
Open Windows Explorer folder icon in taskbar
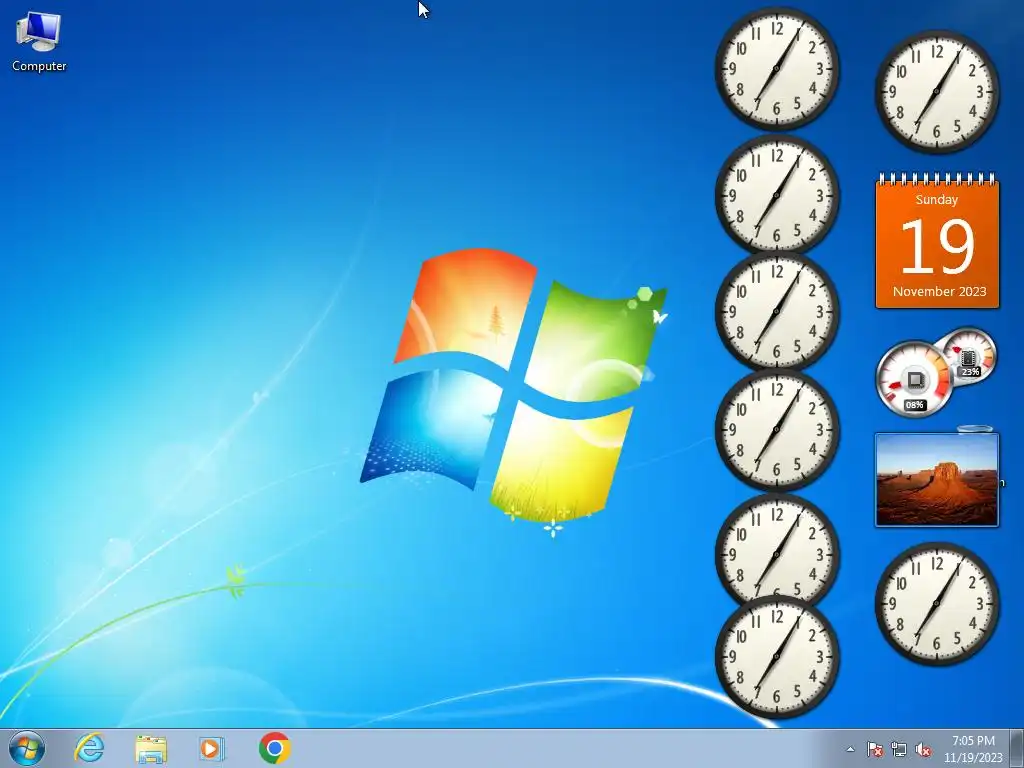pos(151,748)
